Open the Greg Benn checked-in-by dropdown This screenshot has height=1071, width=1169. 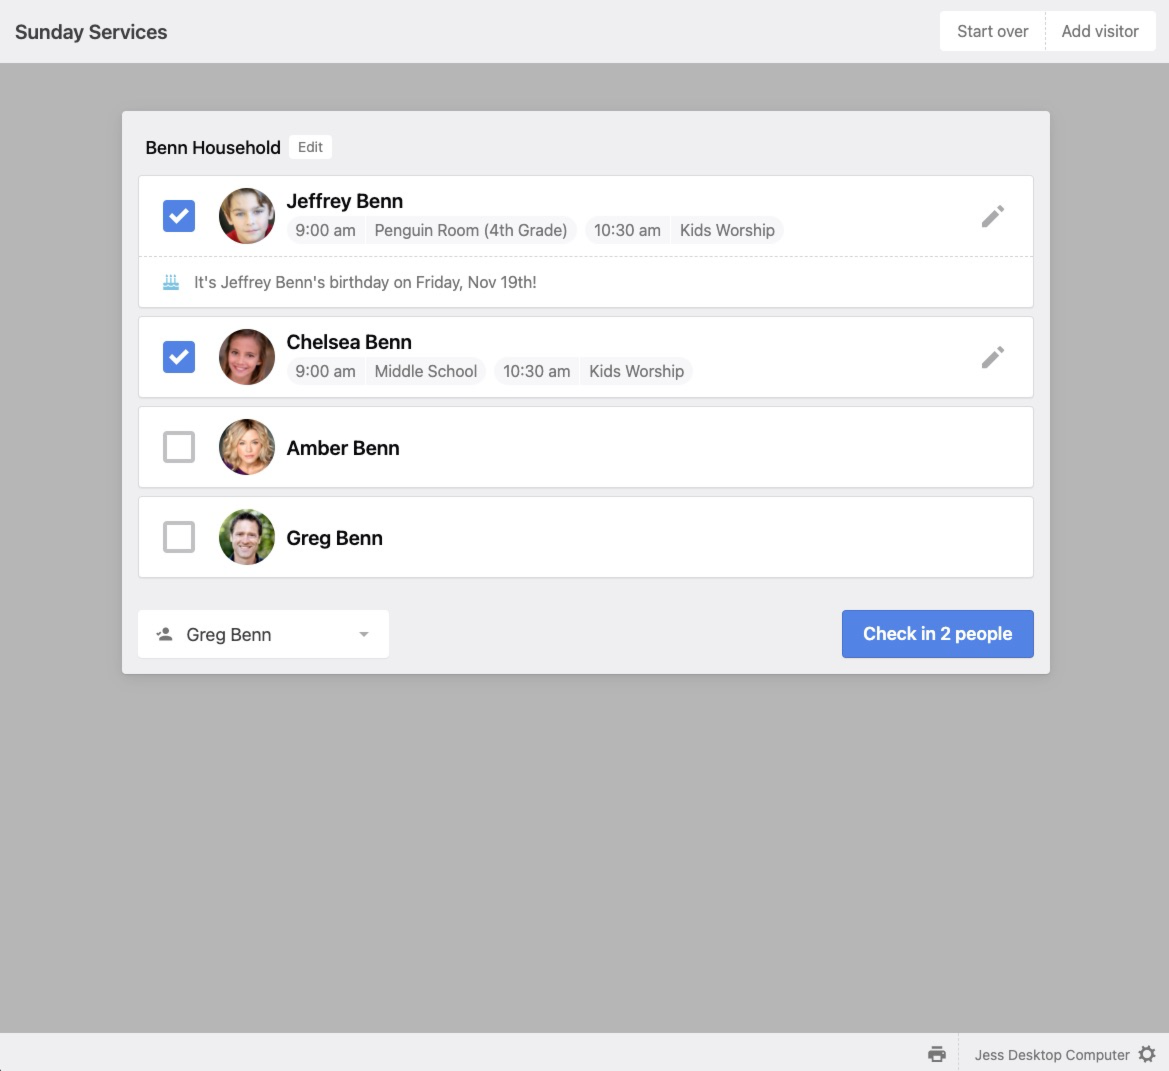(x=263, y=634)
